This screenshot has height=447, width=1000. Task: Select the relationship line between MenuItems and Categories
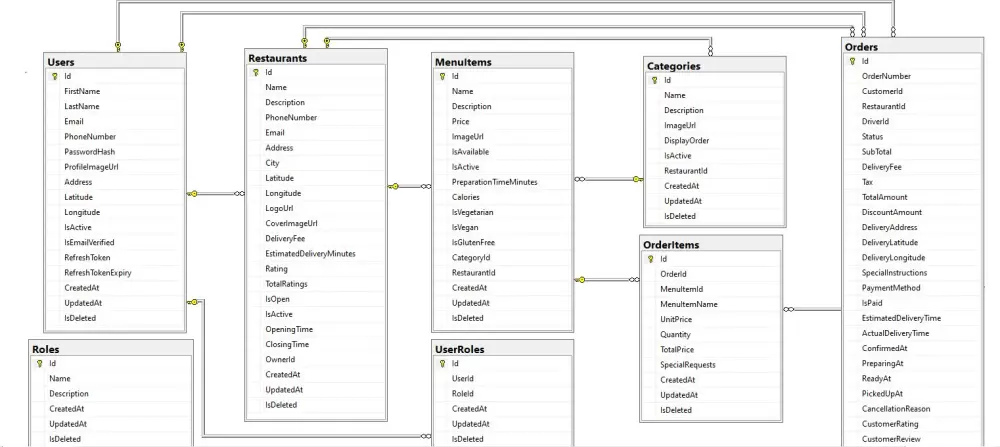point(608,179)
